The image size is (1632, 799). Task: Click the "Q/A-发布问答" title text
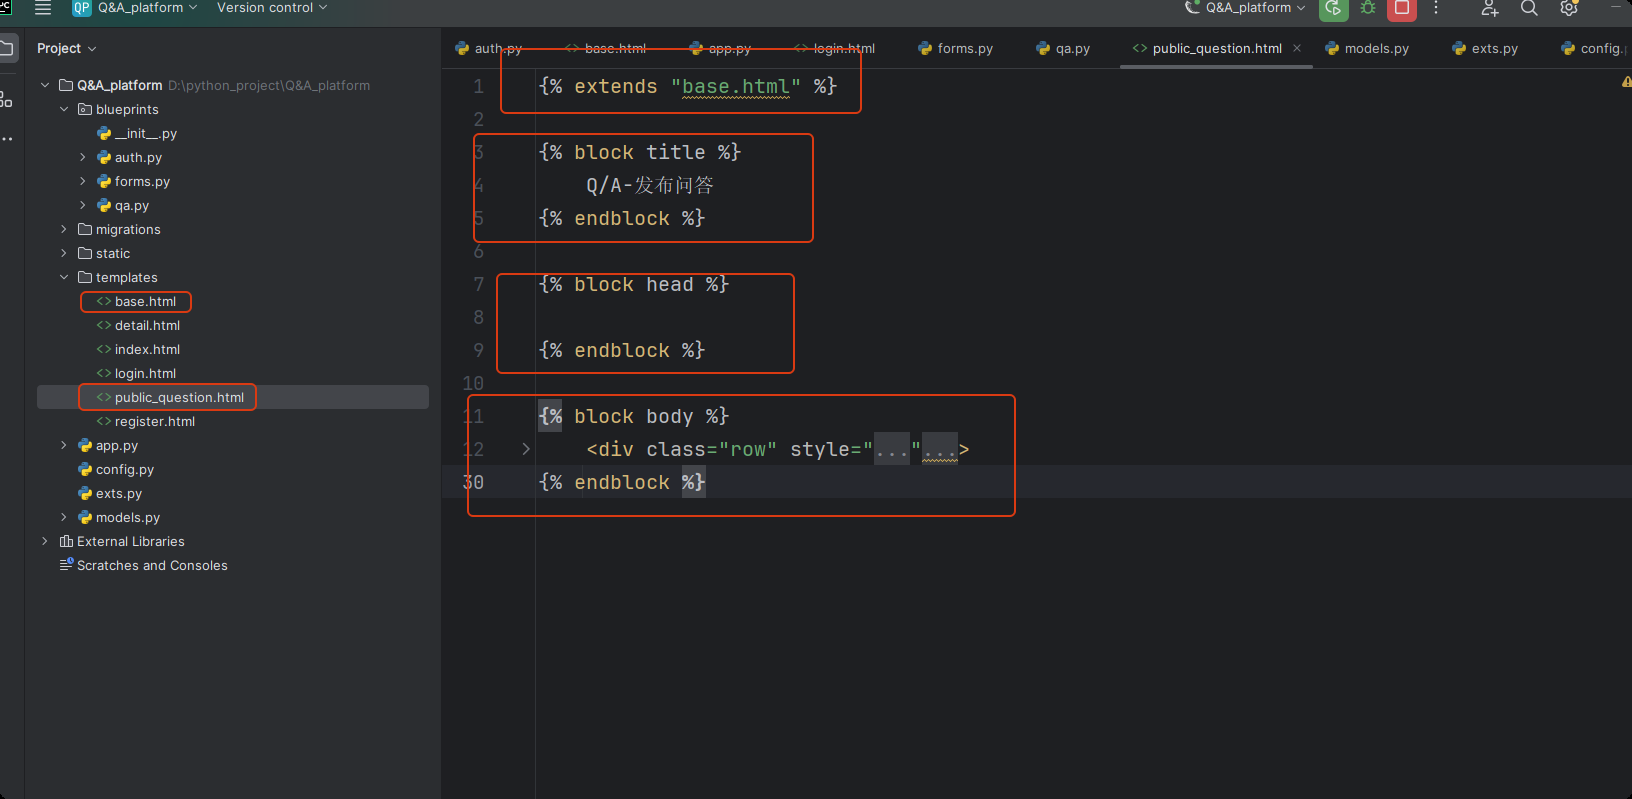click(x=650, y=185)
